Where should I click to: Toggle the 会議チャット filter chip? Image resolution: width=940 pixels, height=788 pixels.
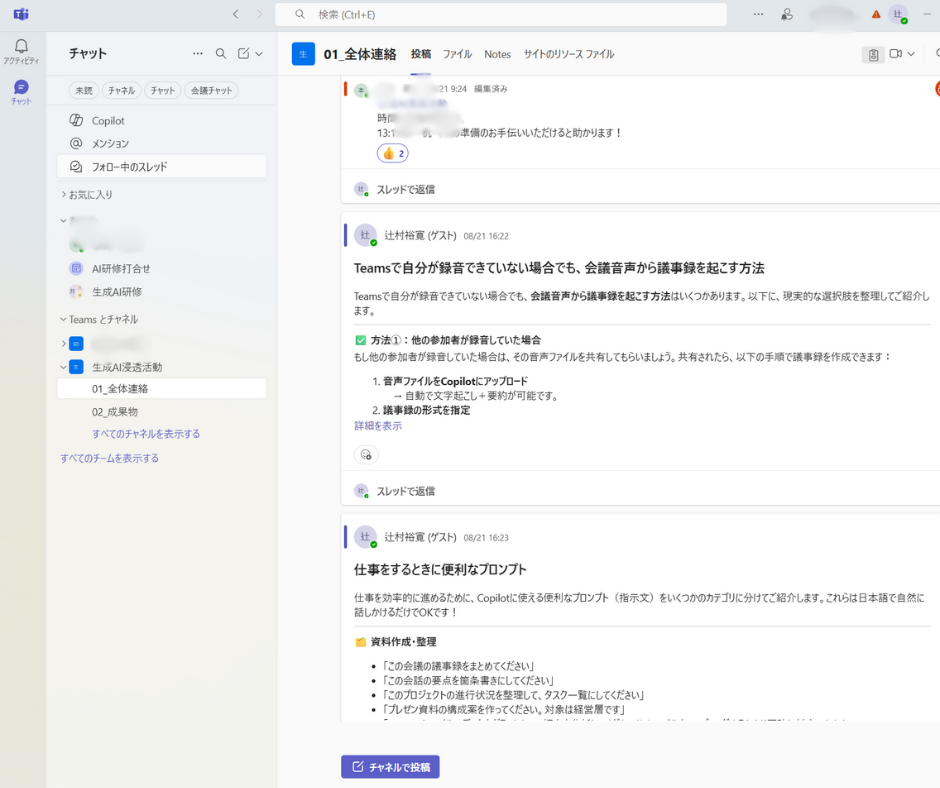[x=212, y=91]
